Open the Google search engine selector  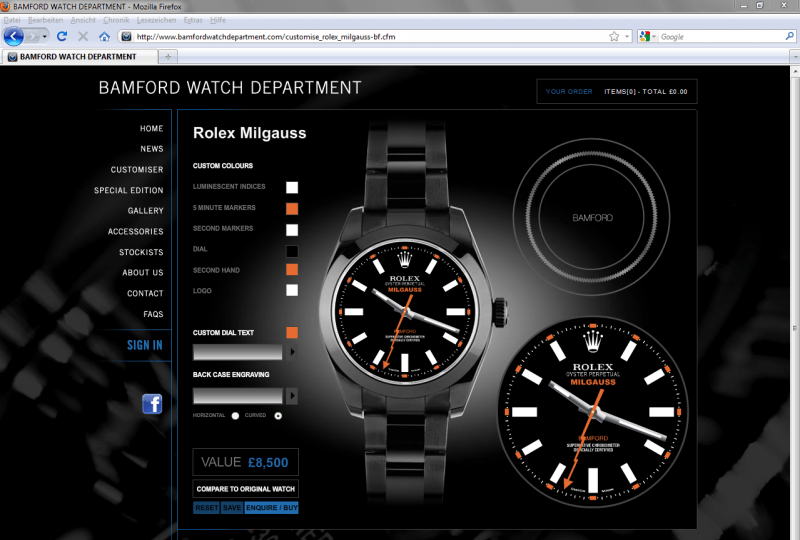click(647, 37)
